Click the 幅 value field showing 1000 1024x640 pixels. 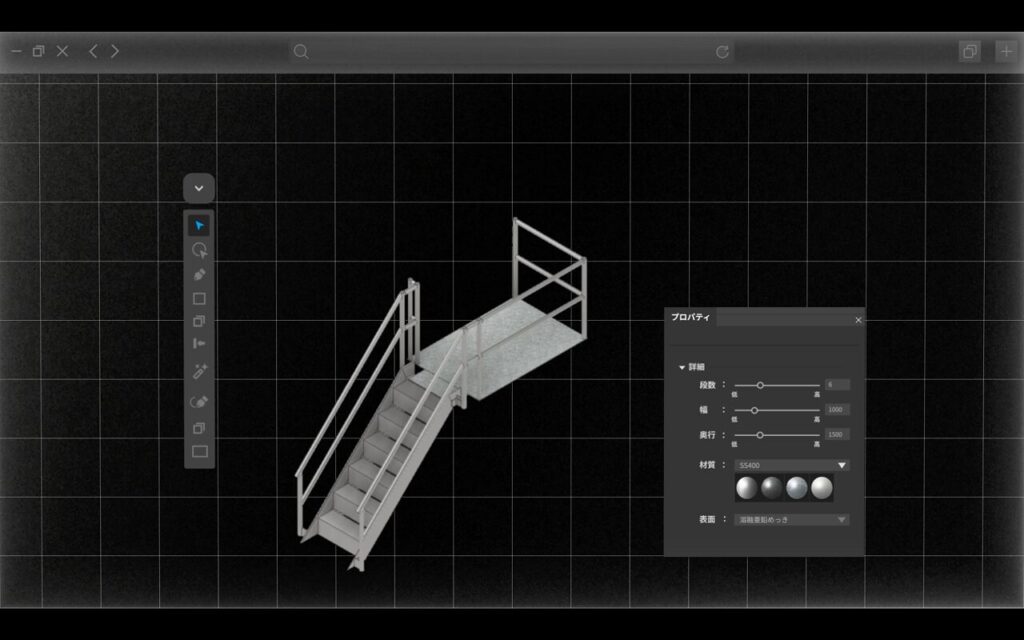(836, 410)
